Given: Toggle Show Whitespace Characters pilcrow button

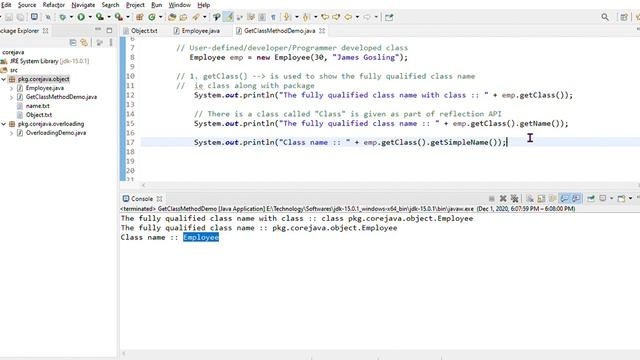Looking at the screenshot, I should pyautogui.click(x=273, y=17).
